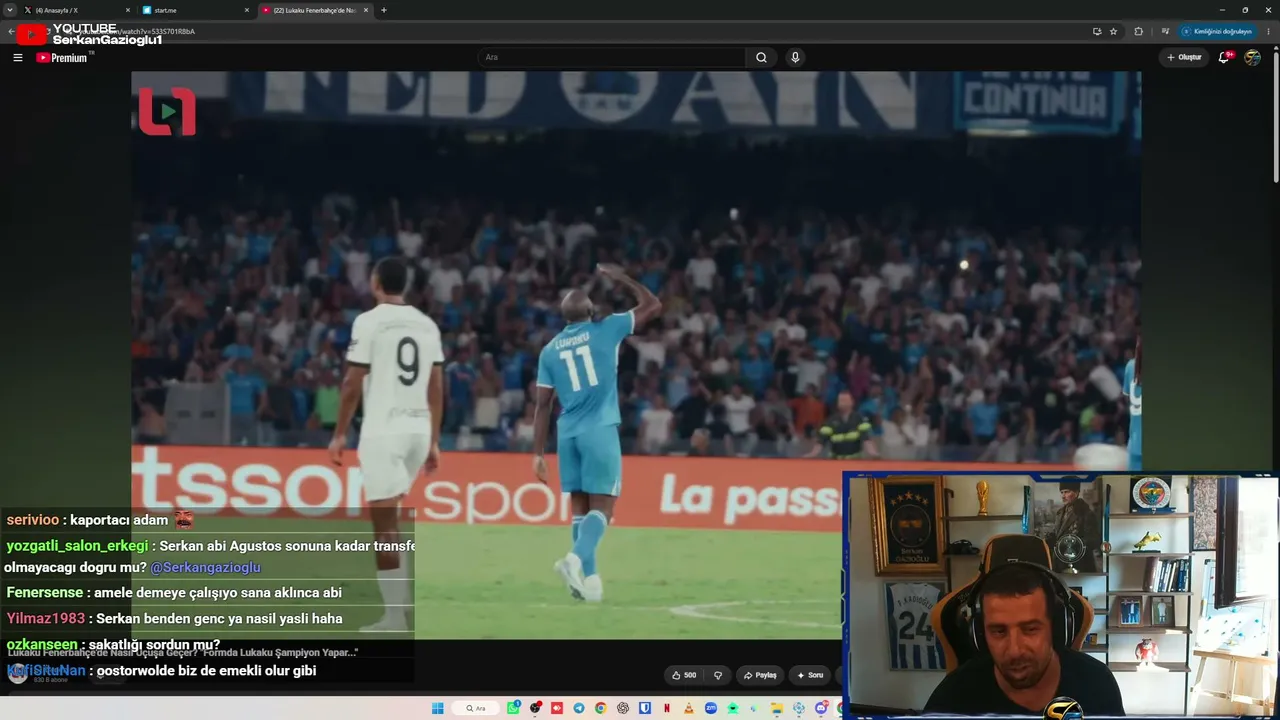The width and height of the screenshot is (1280, 720).
Task: Close the Anasayfa / X tab
Action: tap(128, 10)
